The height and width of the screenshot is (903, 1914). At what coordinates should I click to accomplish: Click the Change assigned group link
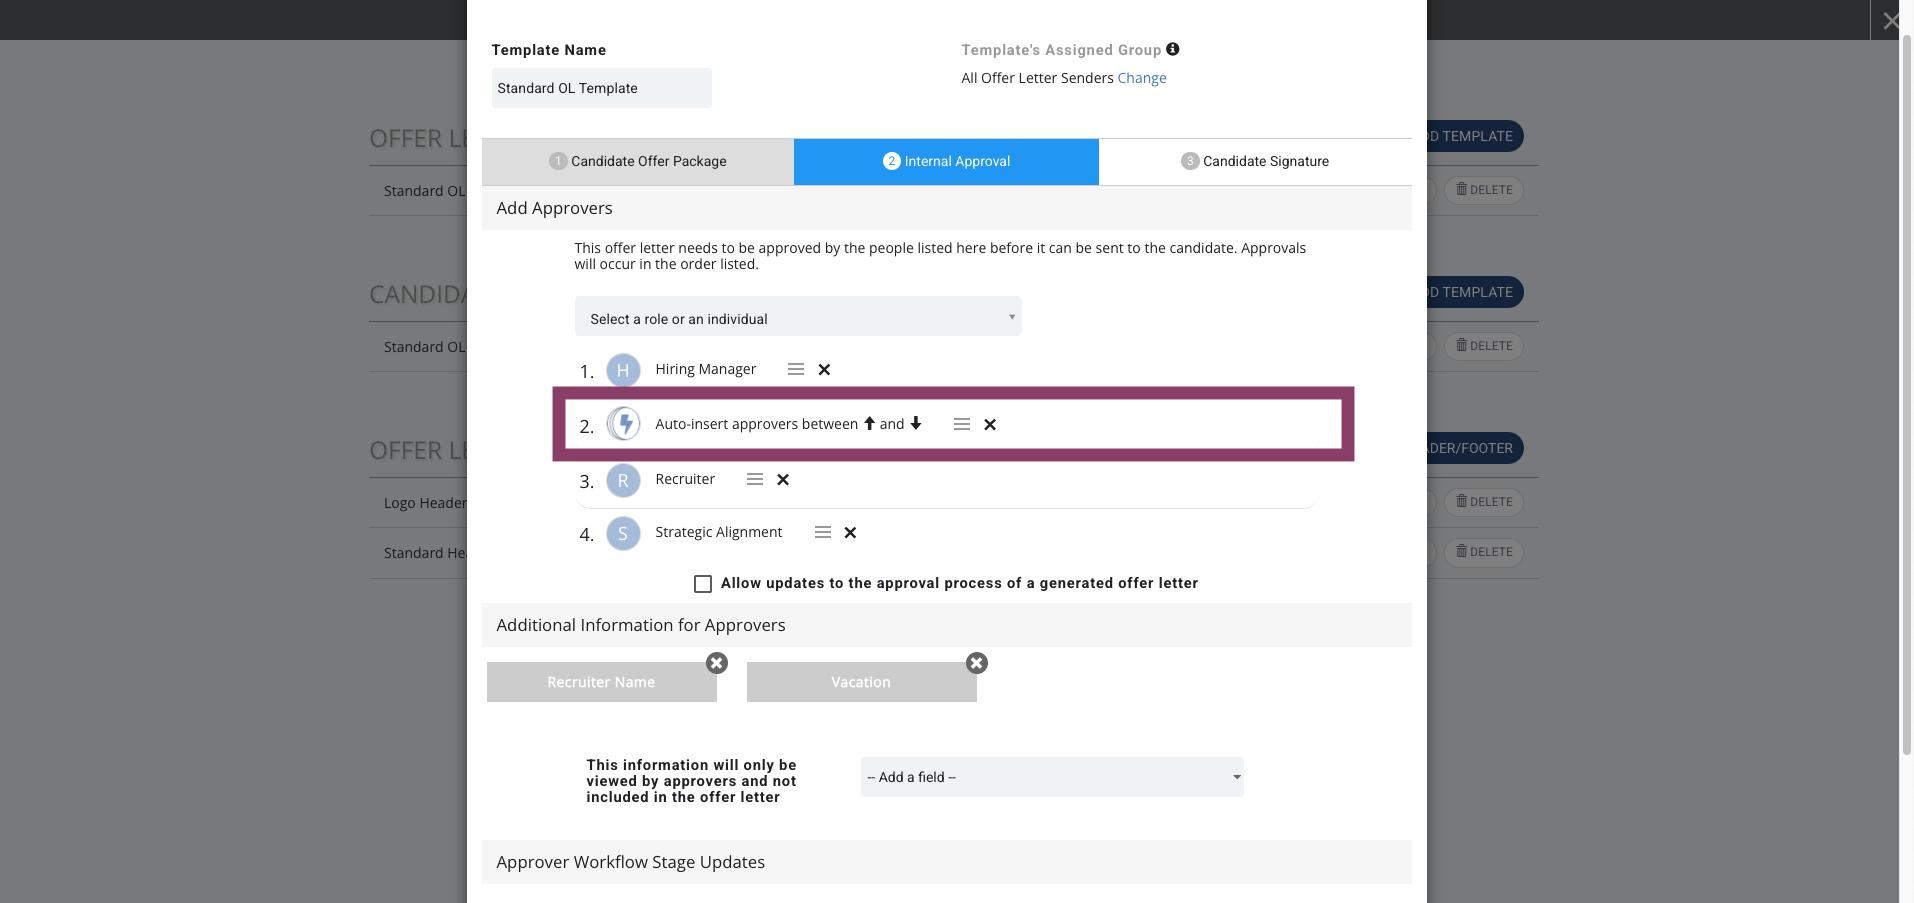click(x=1142, y=78)
